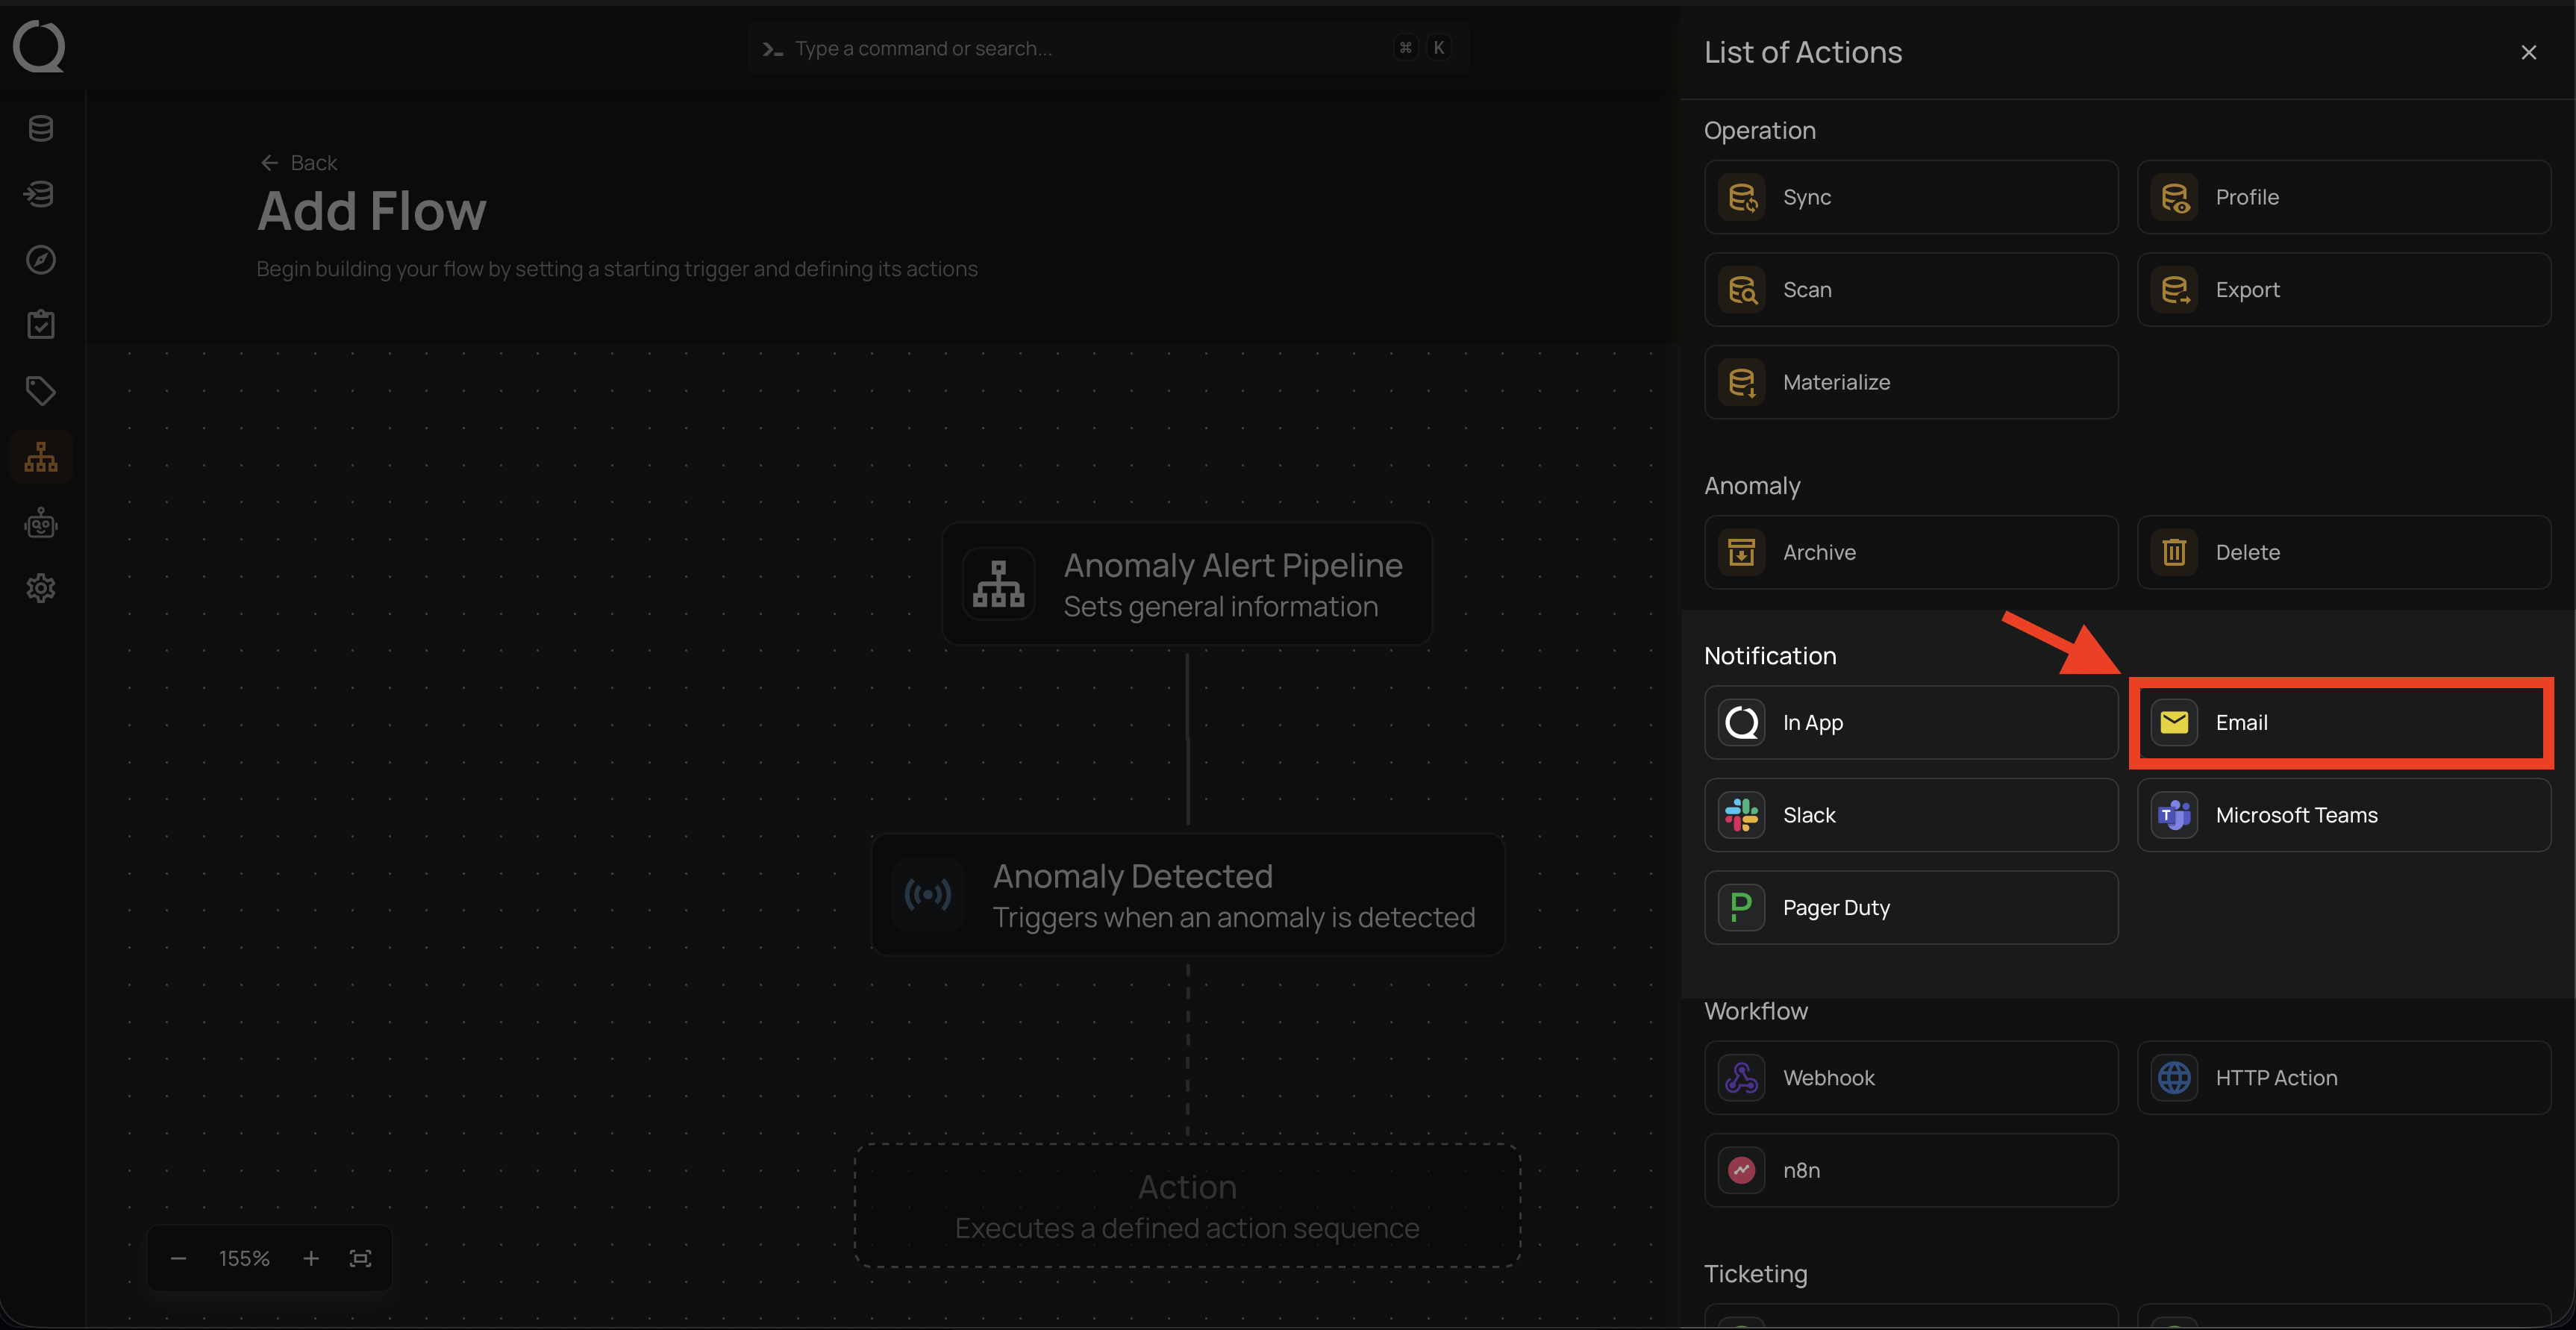Choose the Slack notification action
The image size is (2576, 1330).
(x=1910, y=815)
